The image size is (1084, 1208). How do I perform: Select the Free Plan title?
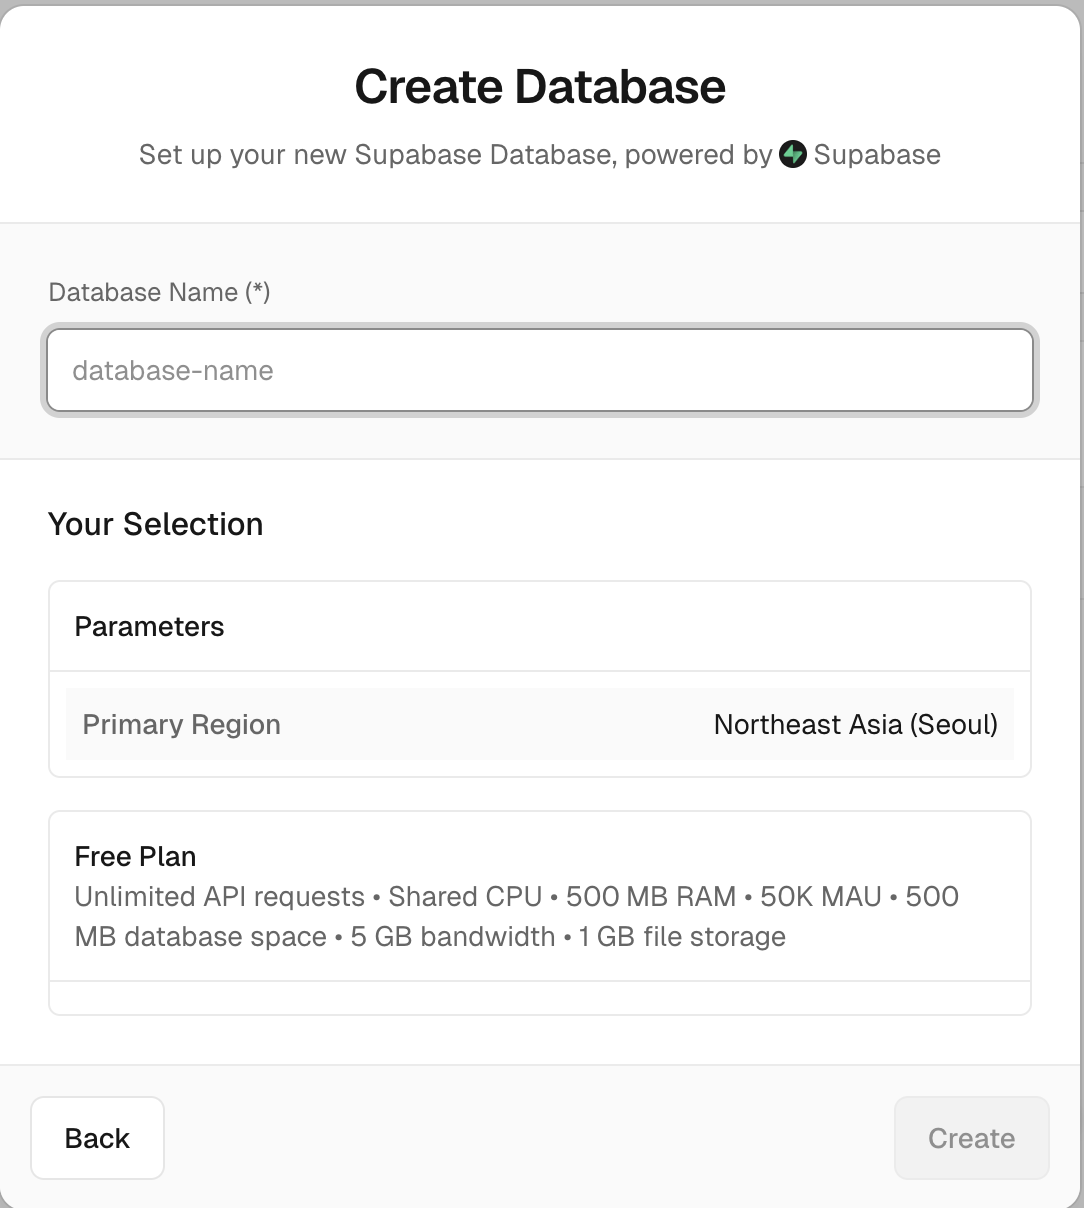pyautogui.click(x=135, y=857)
